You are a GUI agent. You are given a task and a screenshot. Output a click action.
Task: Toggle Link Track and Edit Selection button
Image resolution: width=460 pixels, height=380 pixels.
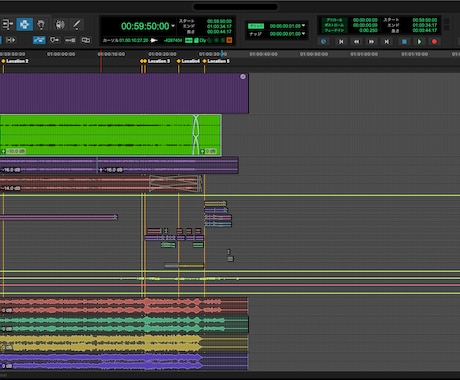click(x=54, y=40)
